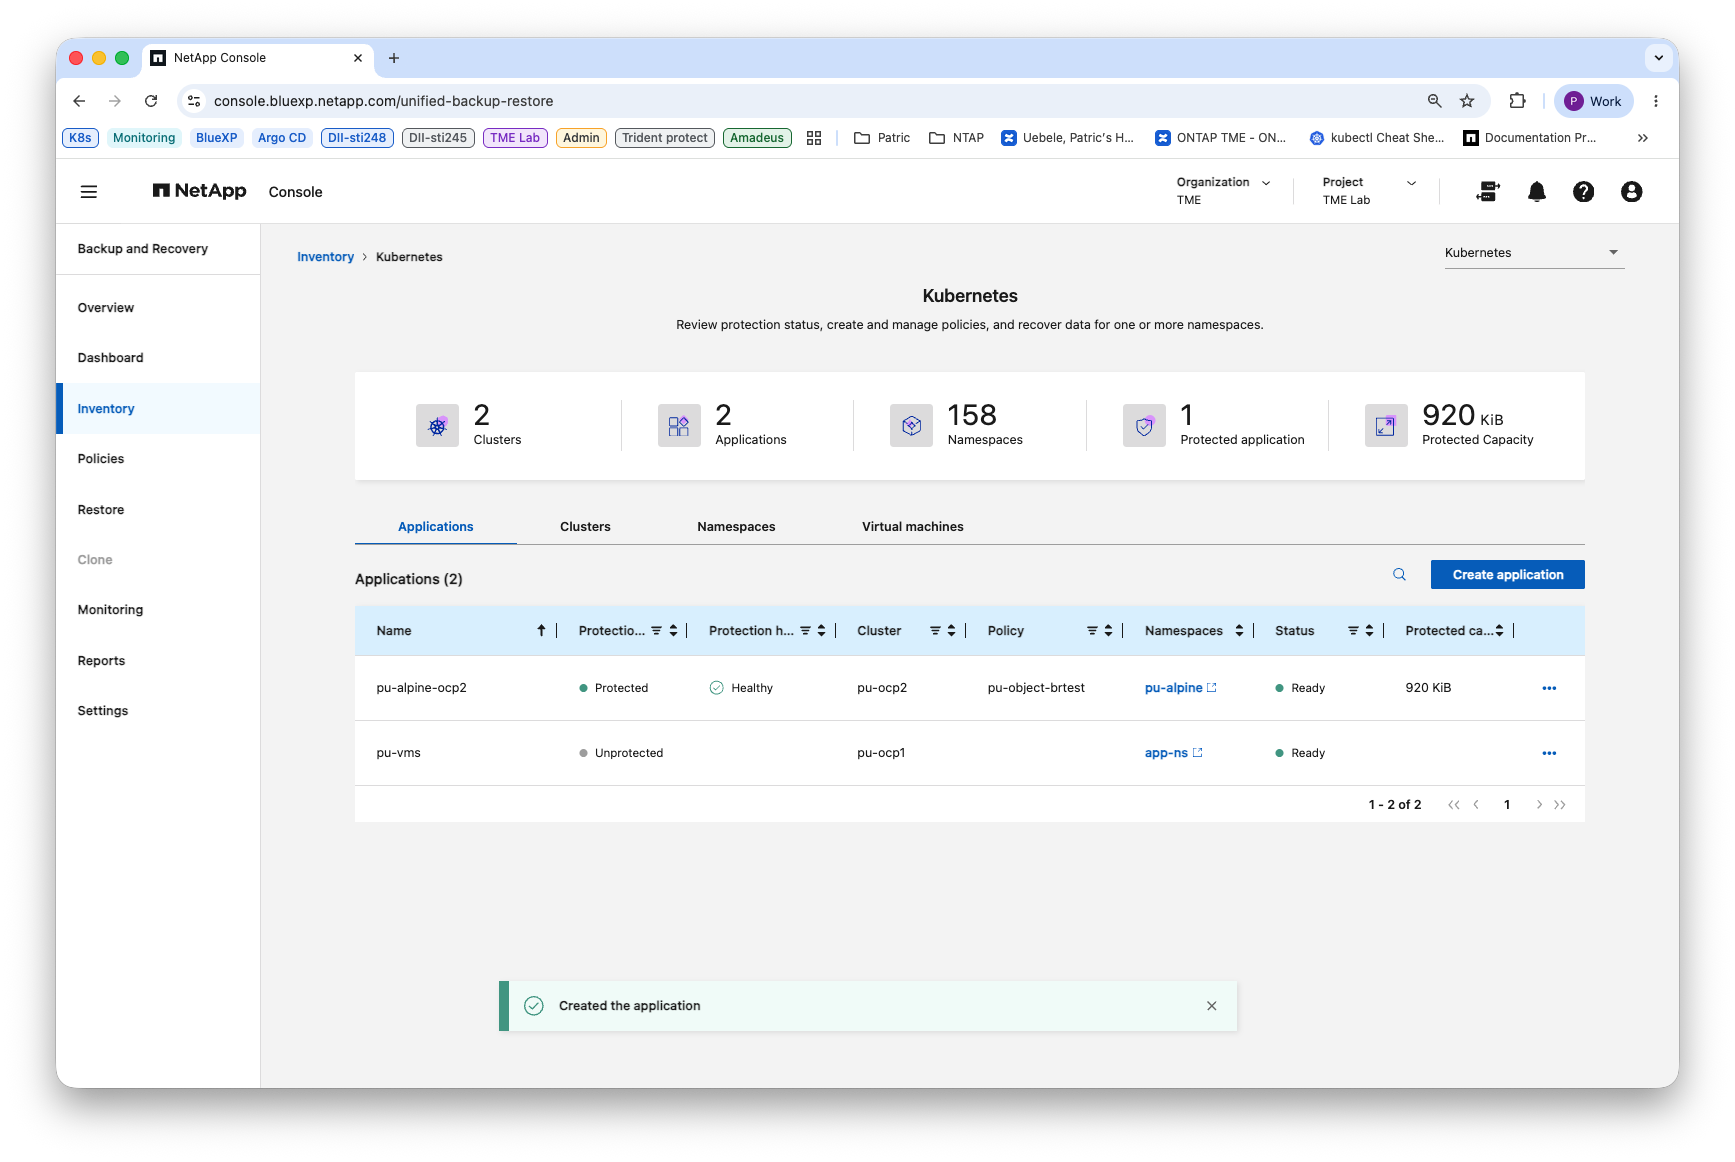Viewport: 1735px width, 1162px height.
Task: Search the applications table with magnifier icon
Action: point(1399,575)
